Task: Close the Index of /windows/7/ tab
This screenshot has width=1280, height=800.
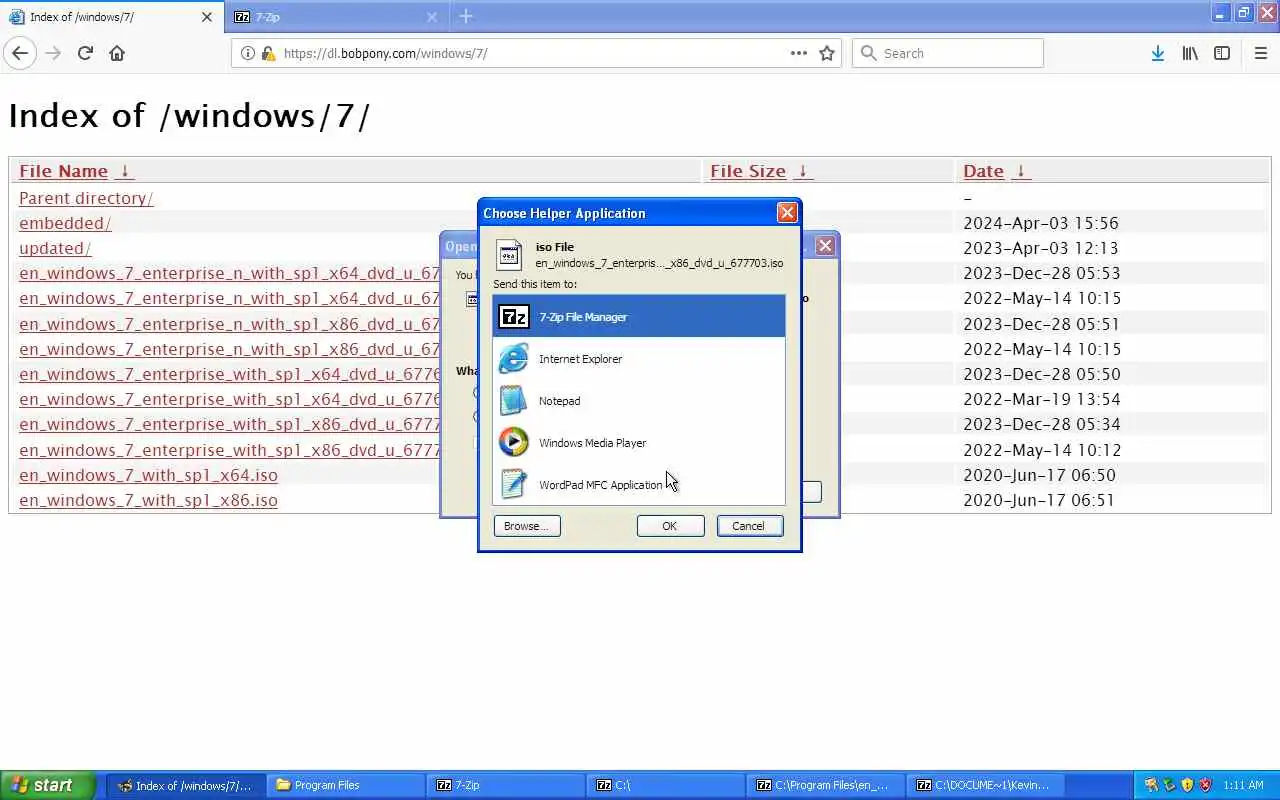Action: [207, 17]
